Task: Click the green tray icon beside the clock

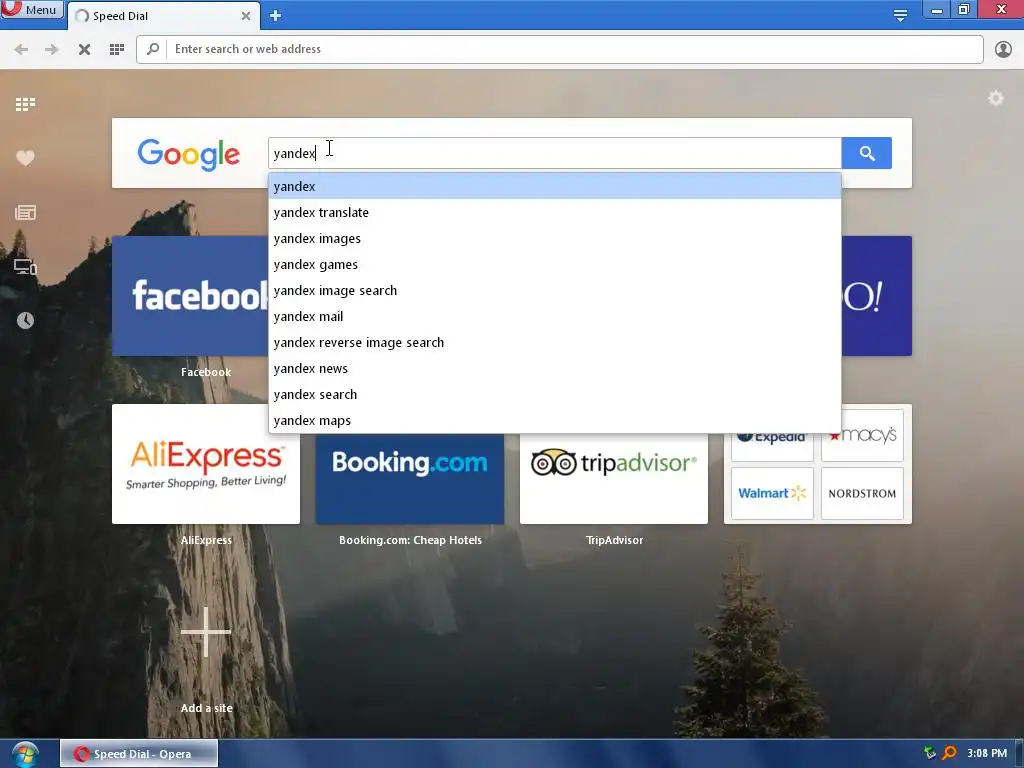Action: (x=929, y=753)
